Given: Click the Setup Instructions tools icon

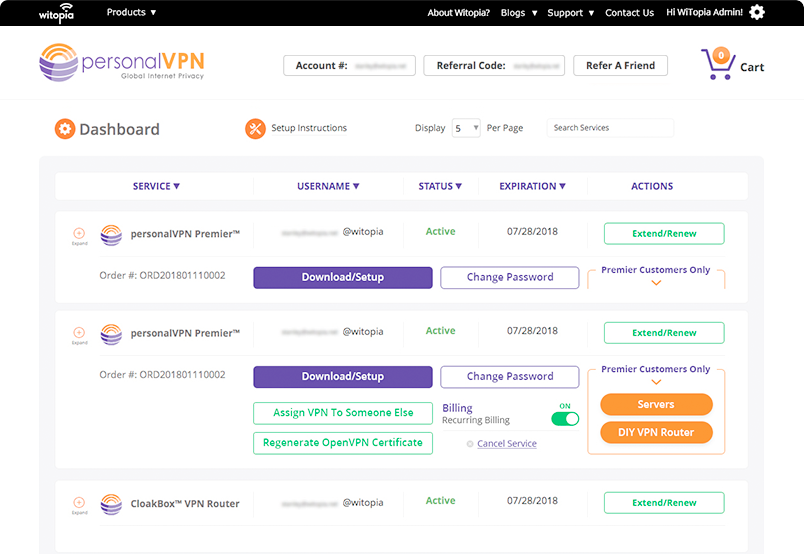Looking at the screenshot, I should click(255, 129).
